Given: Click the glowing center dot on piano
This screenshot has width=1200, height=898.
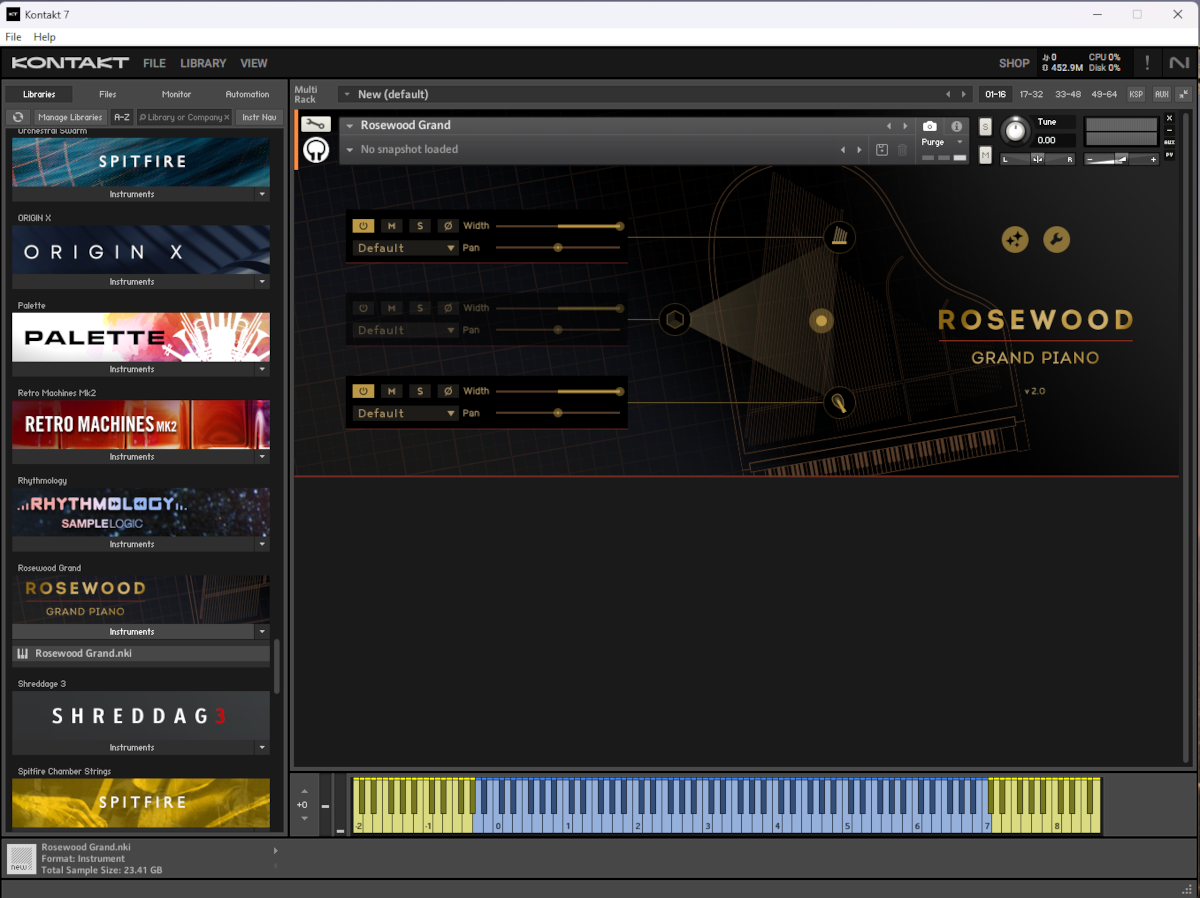Looking at the screenshot, I should click(x=821, y=320).
